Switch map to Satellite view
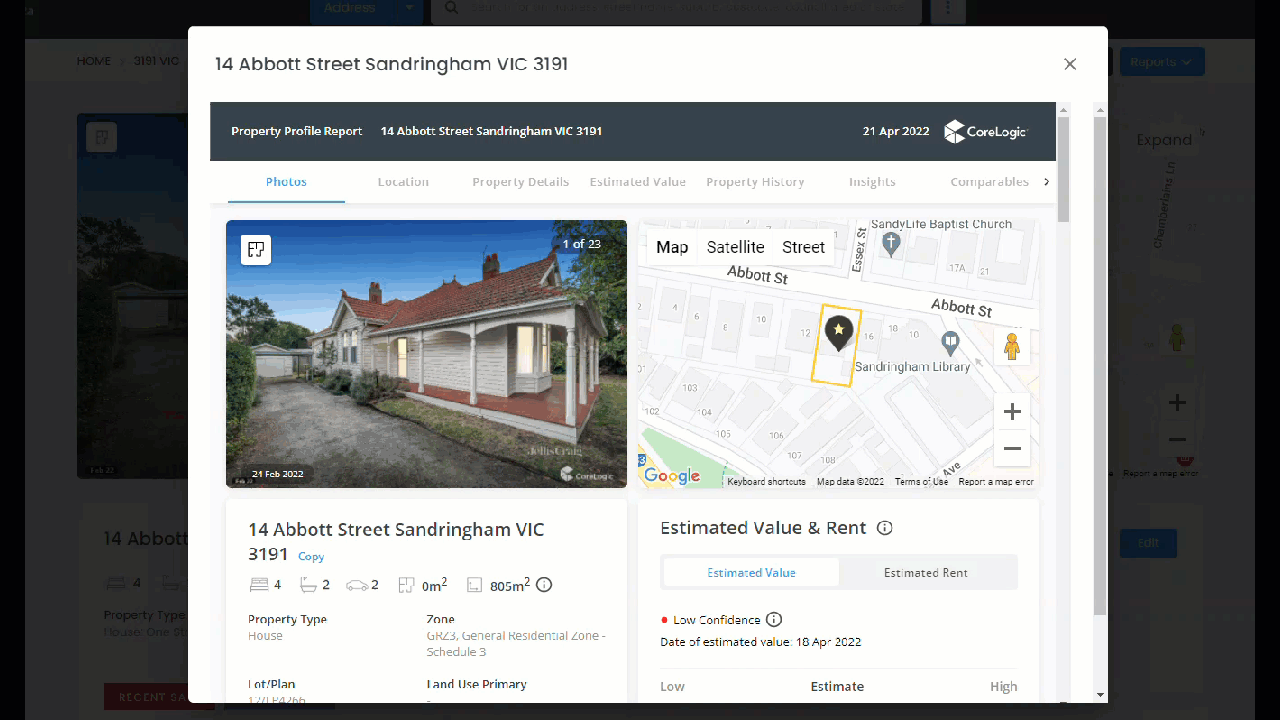The width and height of the screenshot is (1280, 720). [x=735, y=247]
